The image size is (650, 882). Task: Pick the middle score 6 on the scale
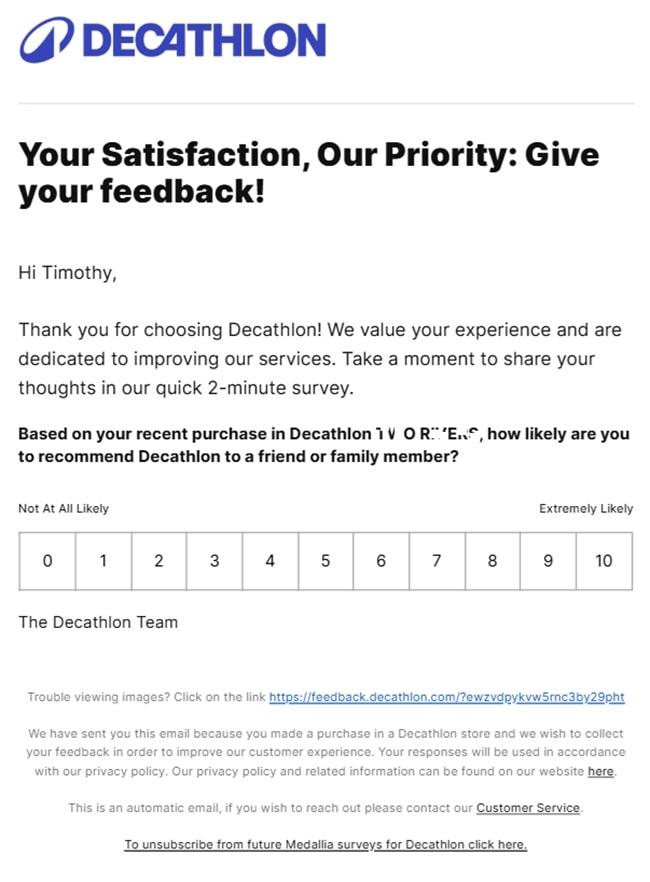tap(381, 561)
